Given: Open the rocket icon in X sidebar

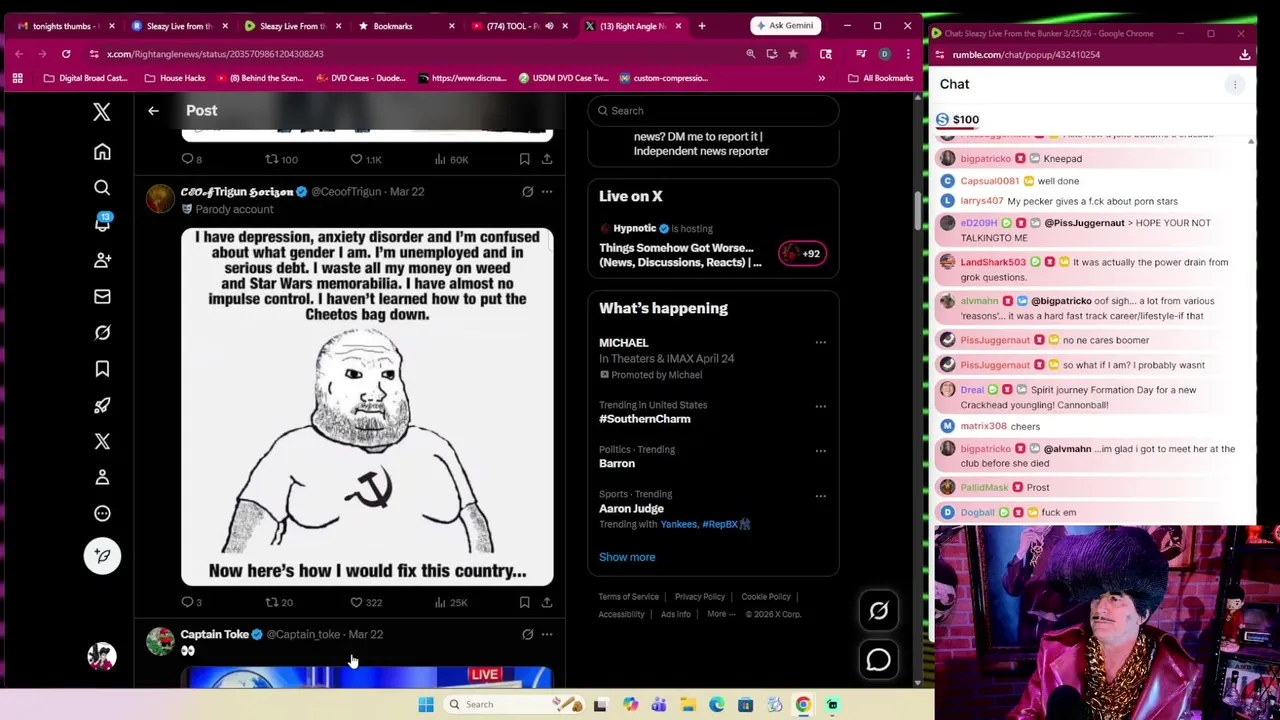Looking at the screenshot, I should [x=102, y=405].
